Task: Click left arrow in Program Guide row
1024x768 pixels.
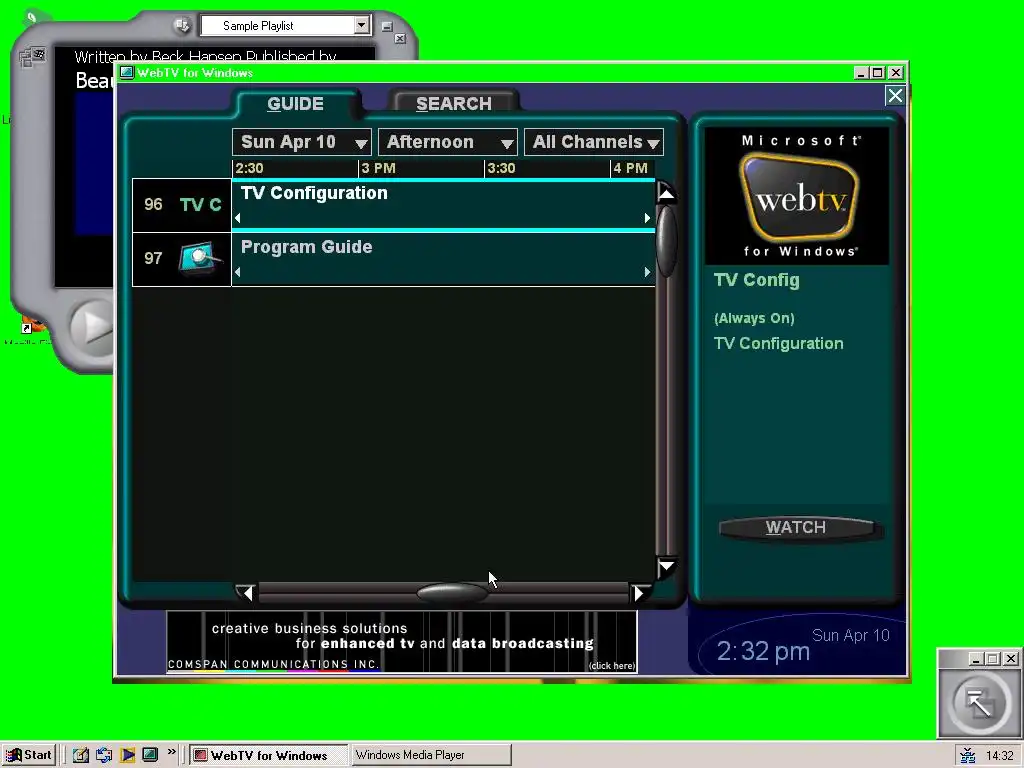Action: (x=238, y=272)
